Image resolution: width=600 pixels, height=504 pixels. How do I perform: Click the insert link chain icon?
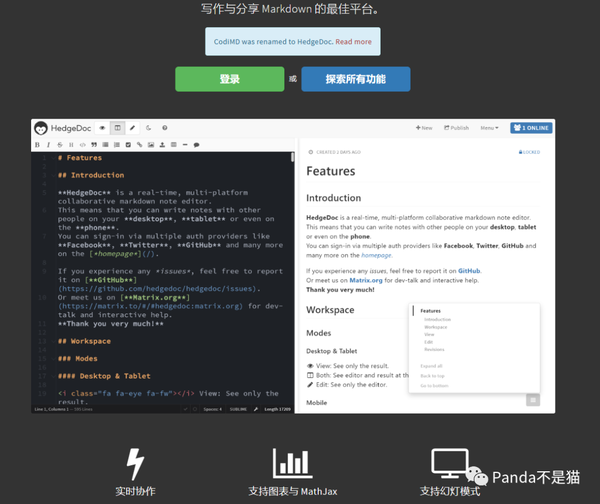click(x=139, y=145)
